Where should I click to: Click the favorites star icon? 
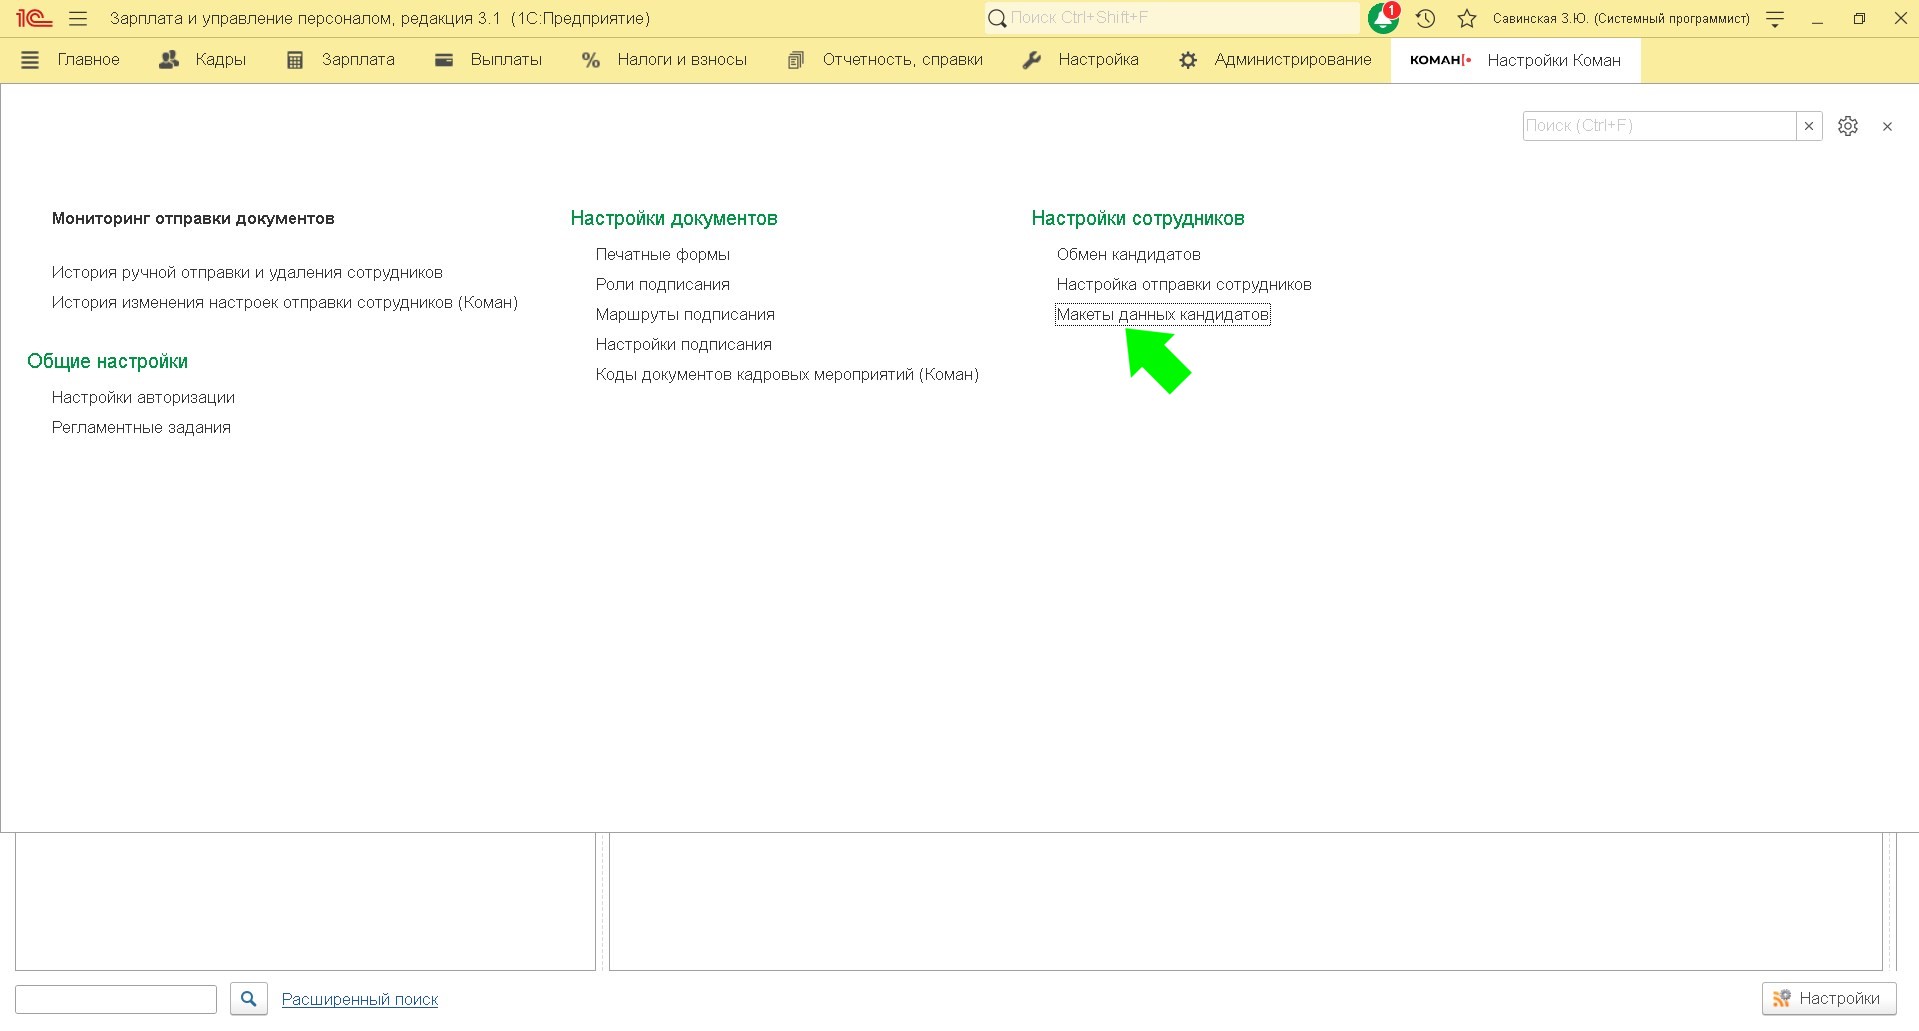click(1467, 18)
